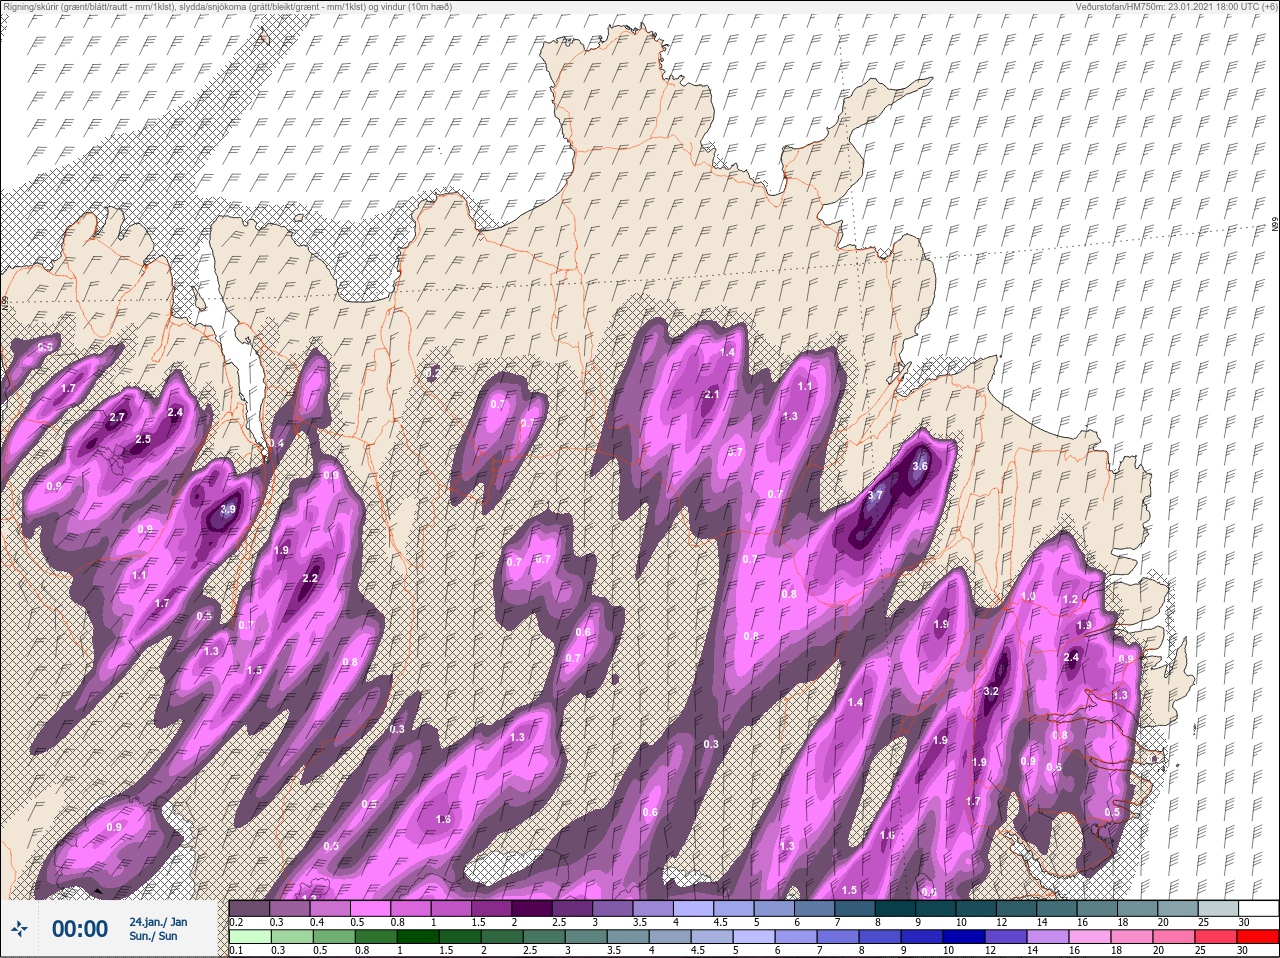Click the compass star icon beside the clock
Image resolution: width=1280 pixels, height=958 pixels.
click(19, 929)
